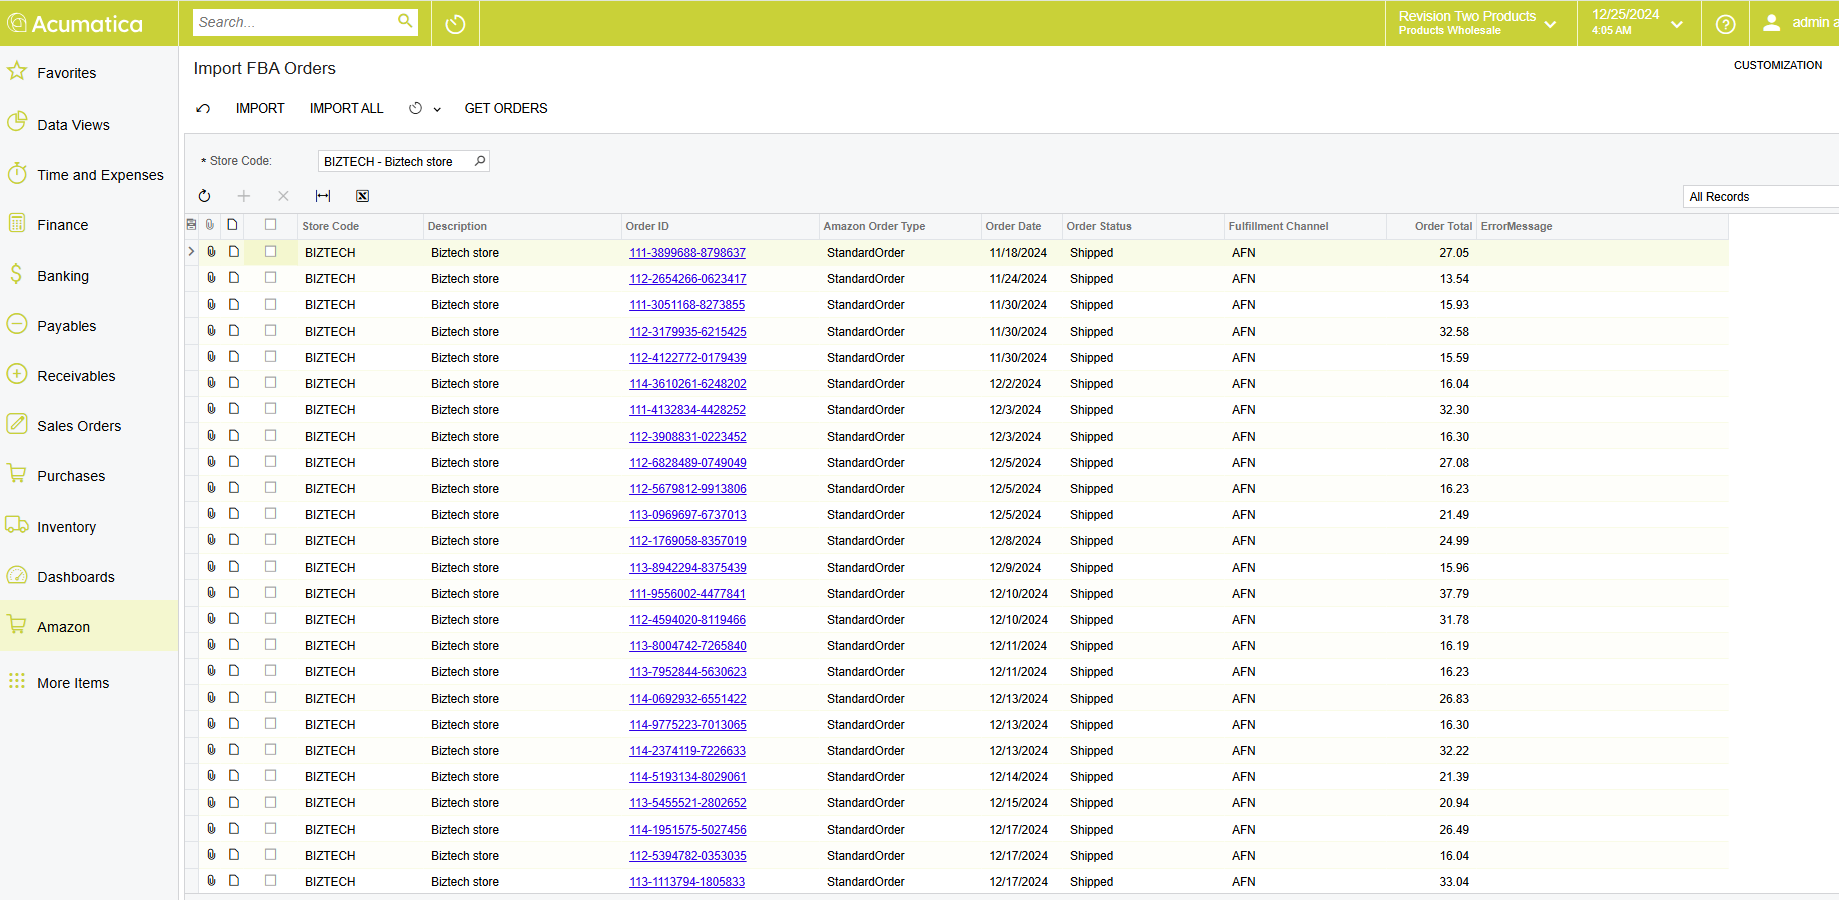Click the undo cancel arrow icon

pyautogui.click(x=203, y=108)
